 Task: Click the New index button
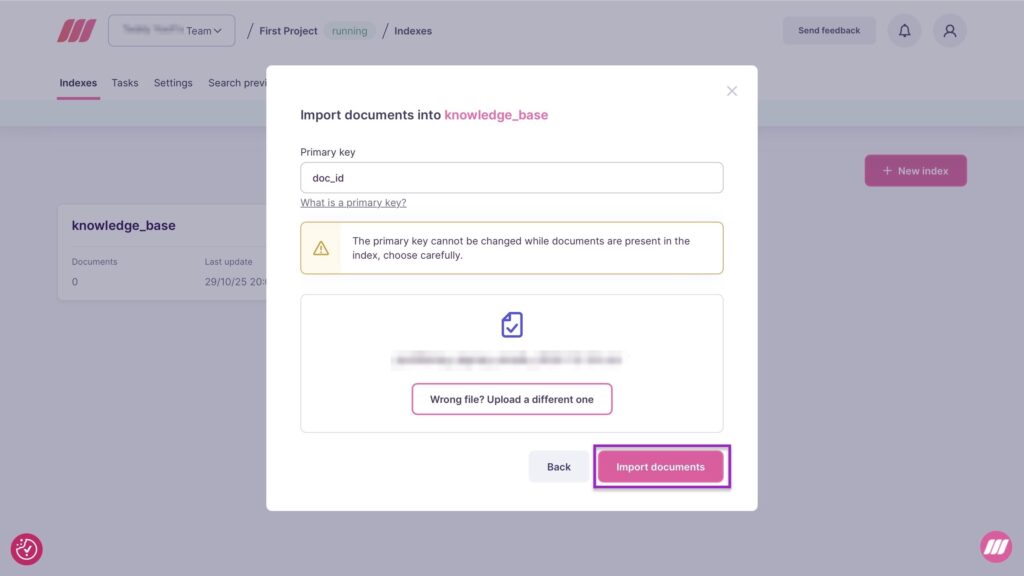tap(915, 170)
